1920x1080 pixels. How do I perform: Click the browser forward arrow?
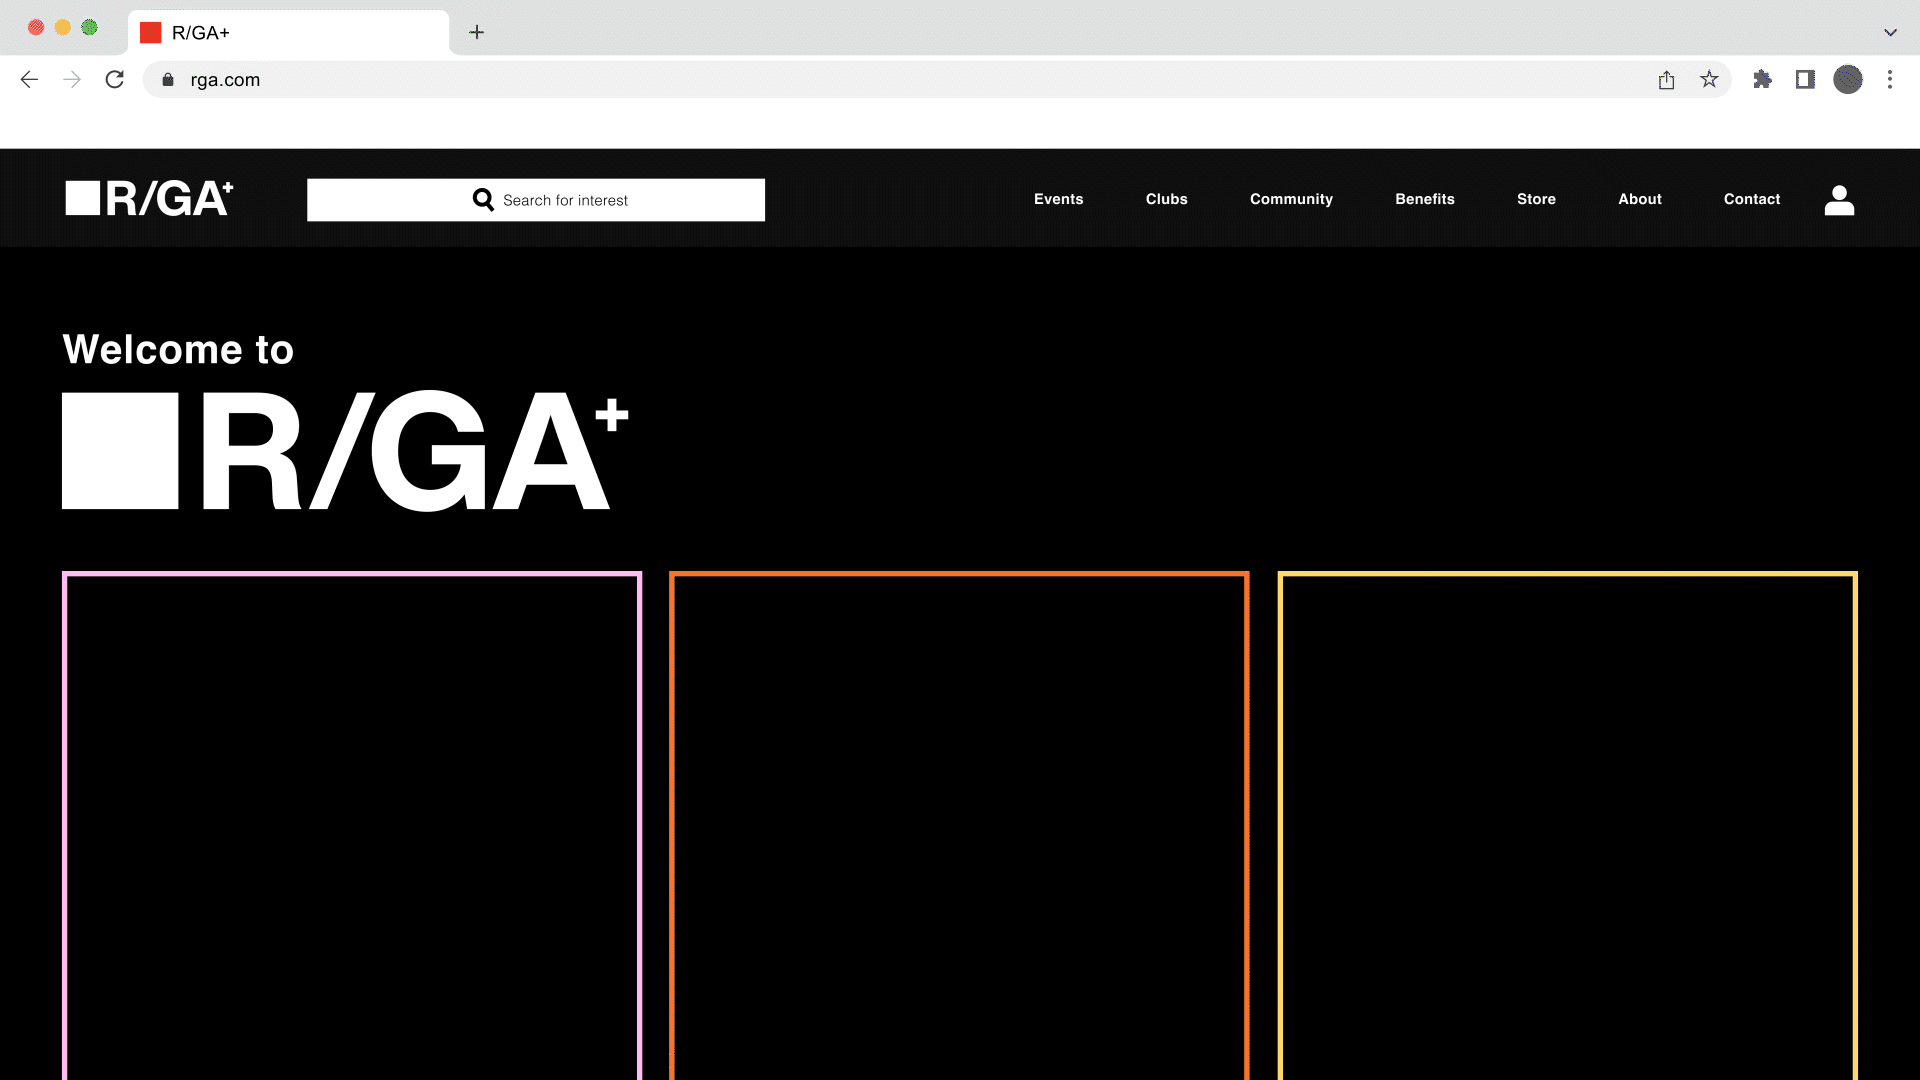(72, 80)
